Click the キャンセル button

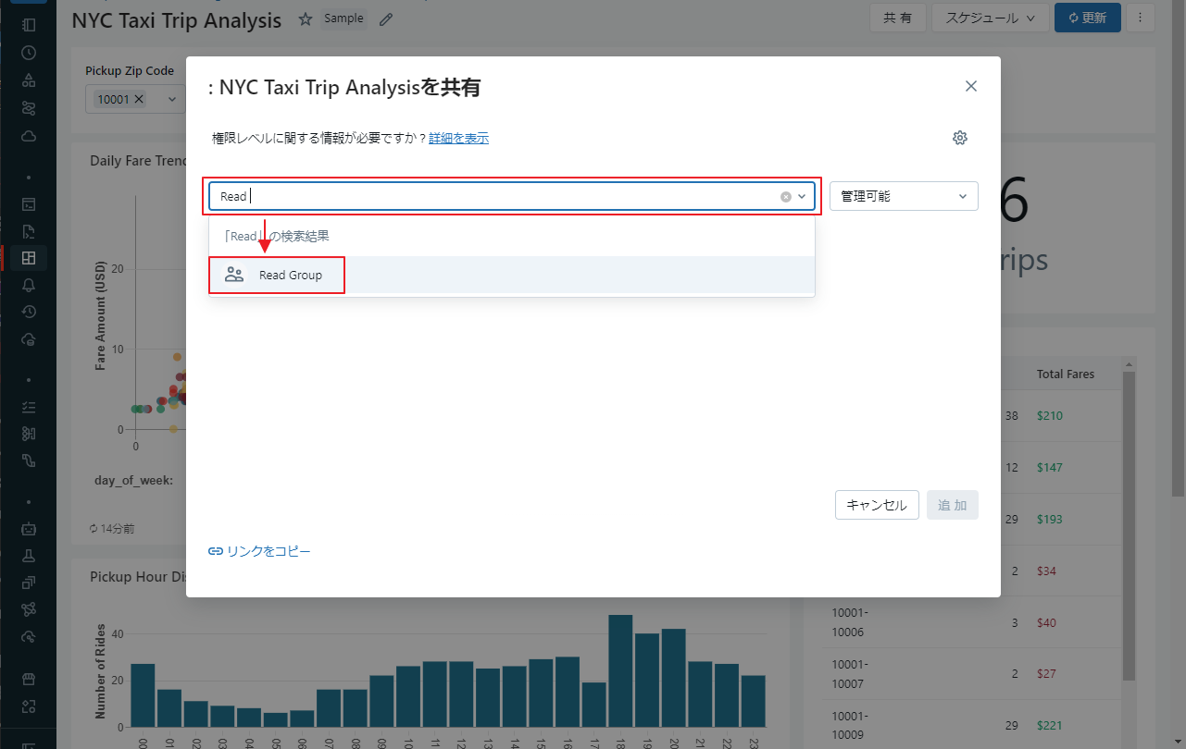876,505
